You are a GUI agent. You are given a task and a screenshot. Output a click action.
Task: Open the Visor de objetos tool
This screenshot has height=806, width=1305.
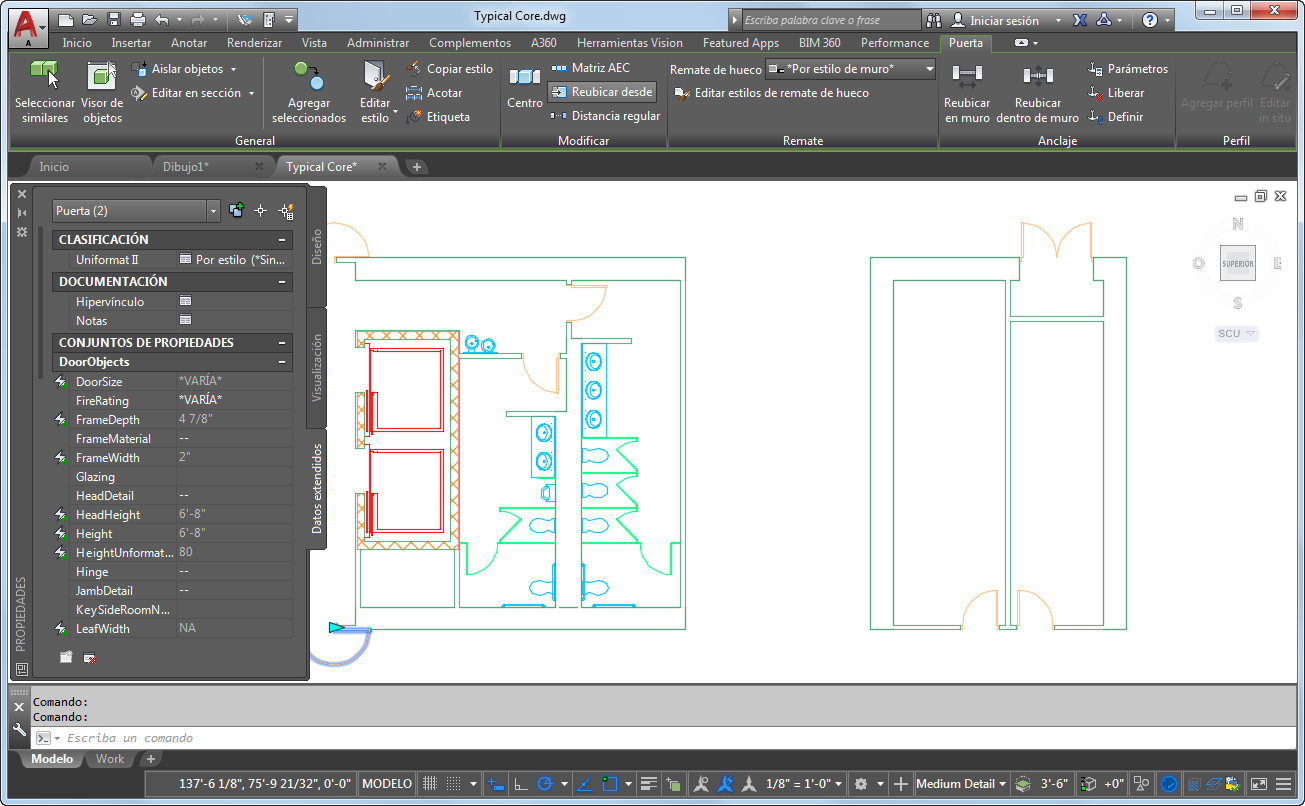(101, 76)
